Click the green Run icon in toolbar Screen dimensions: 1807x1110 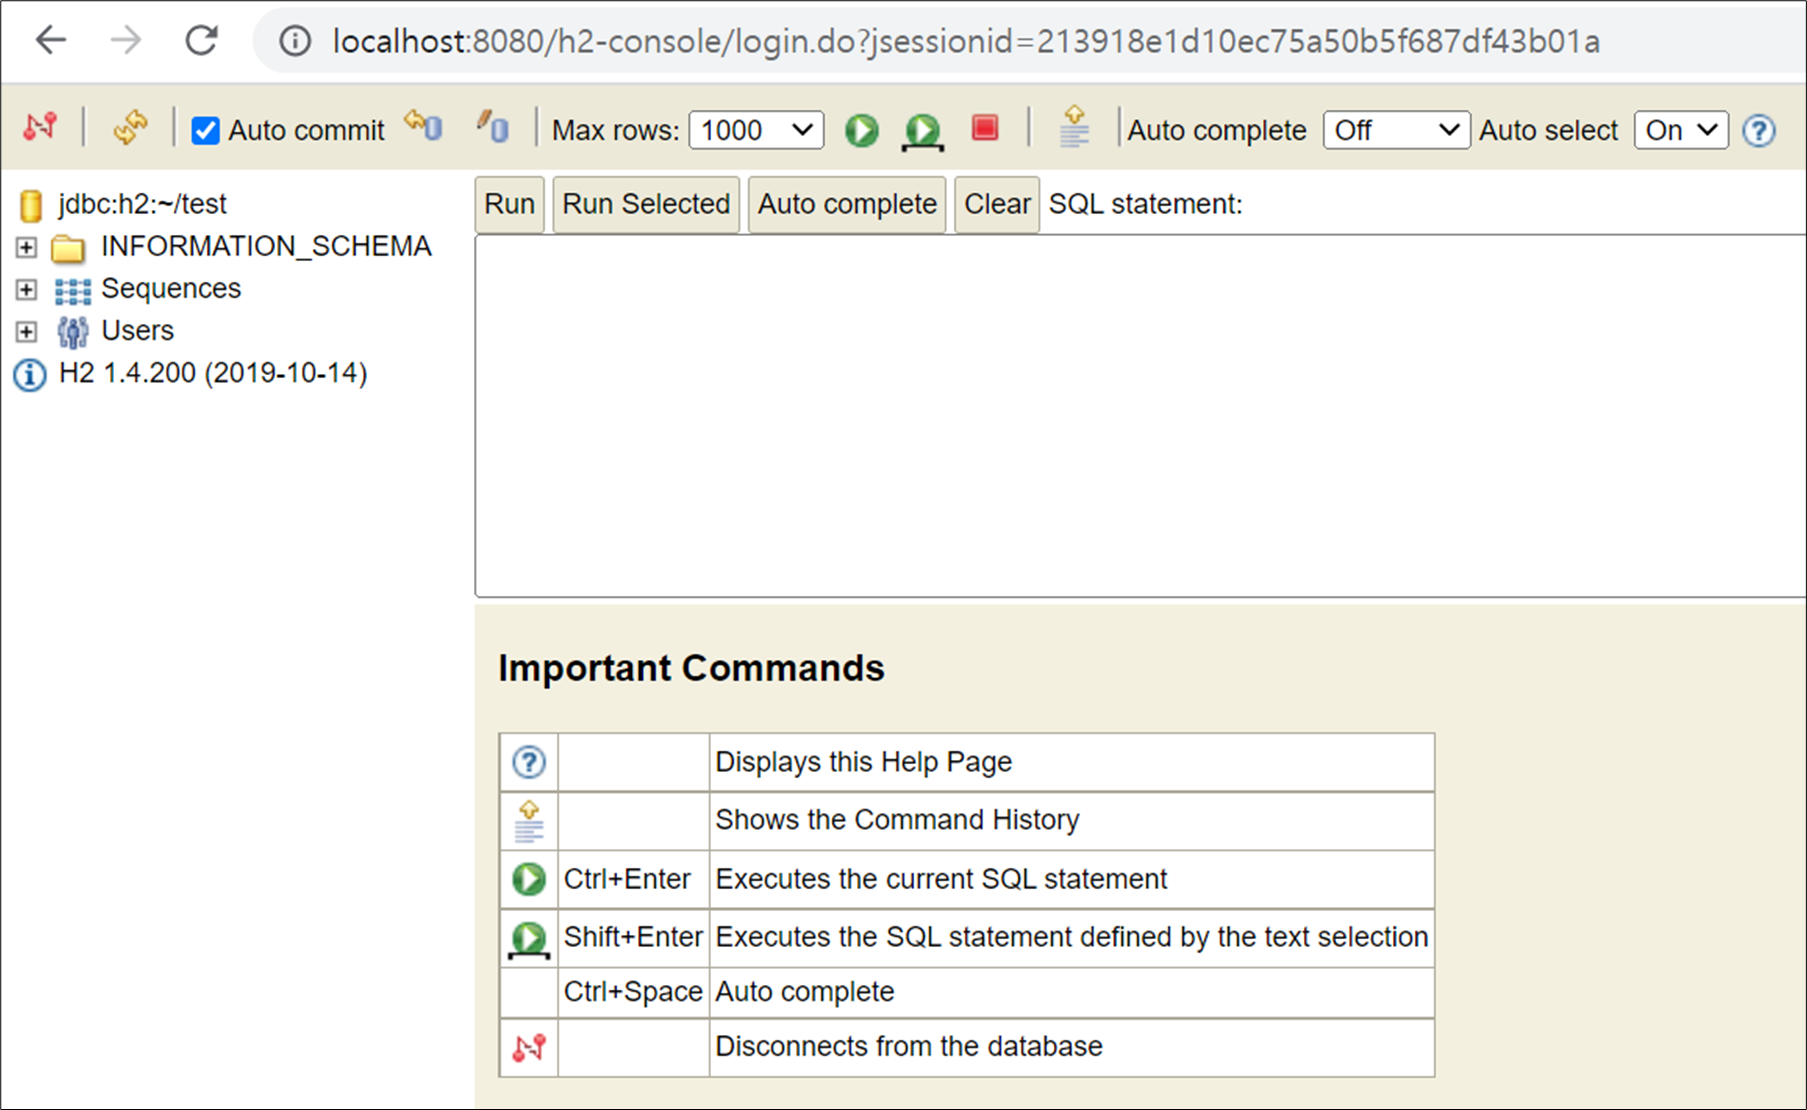861,130
